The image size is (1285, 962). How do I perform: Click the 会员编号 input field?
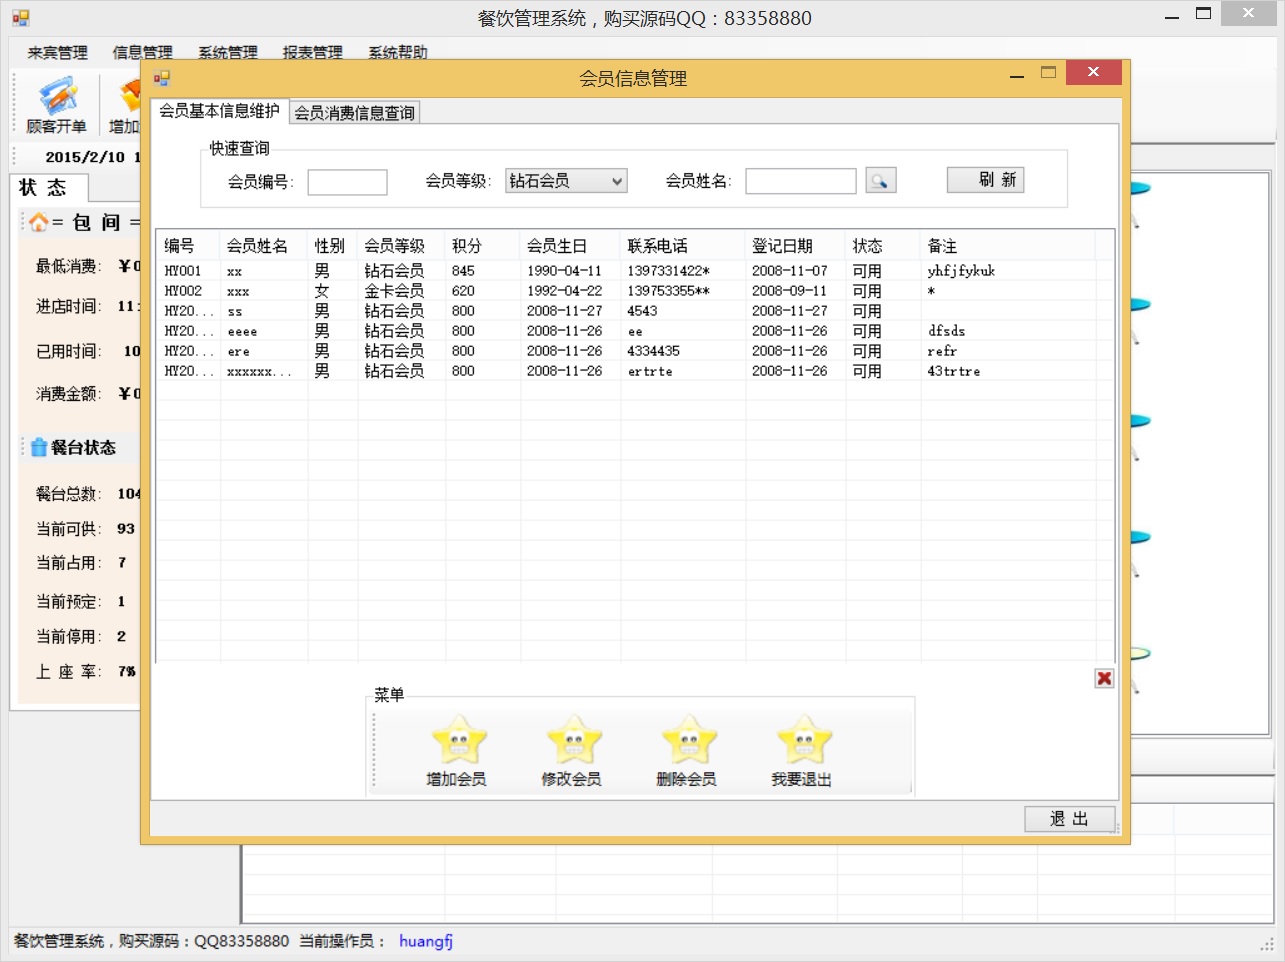point(347,182)
